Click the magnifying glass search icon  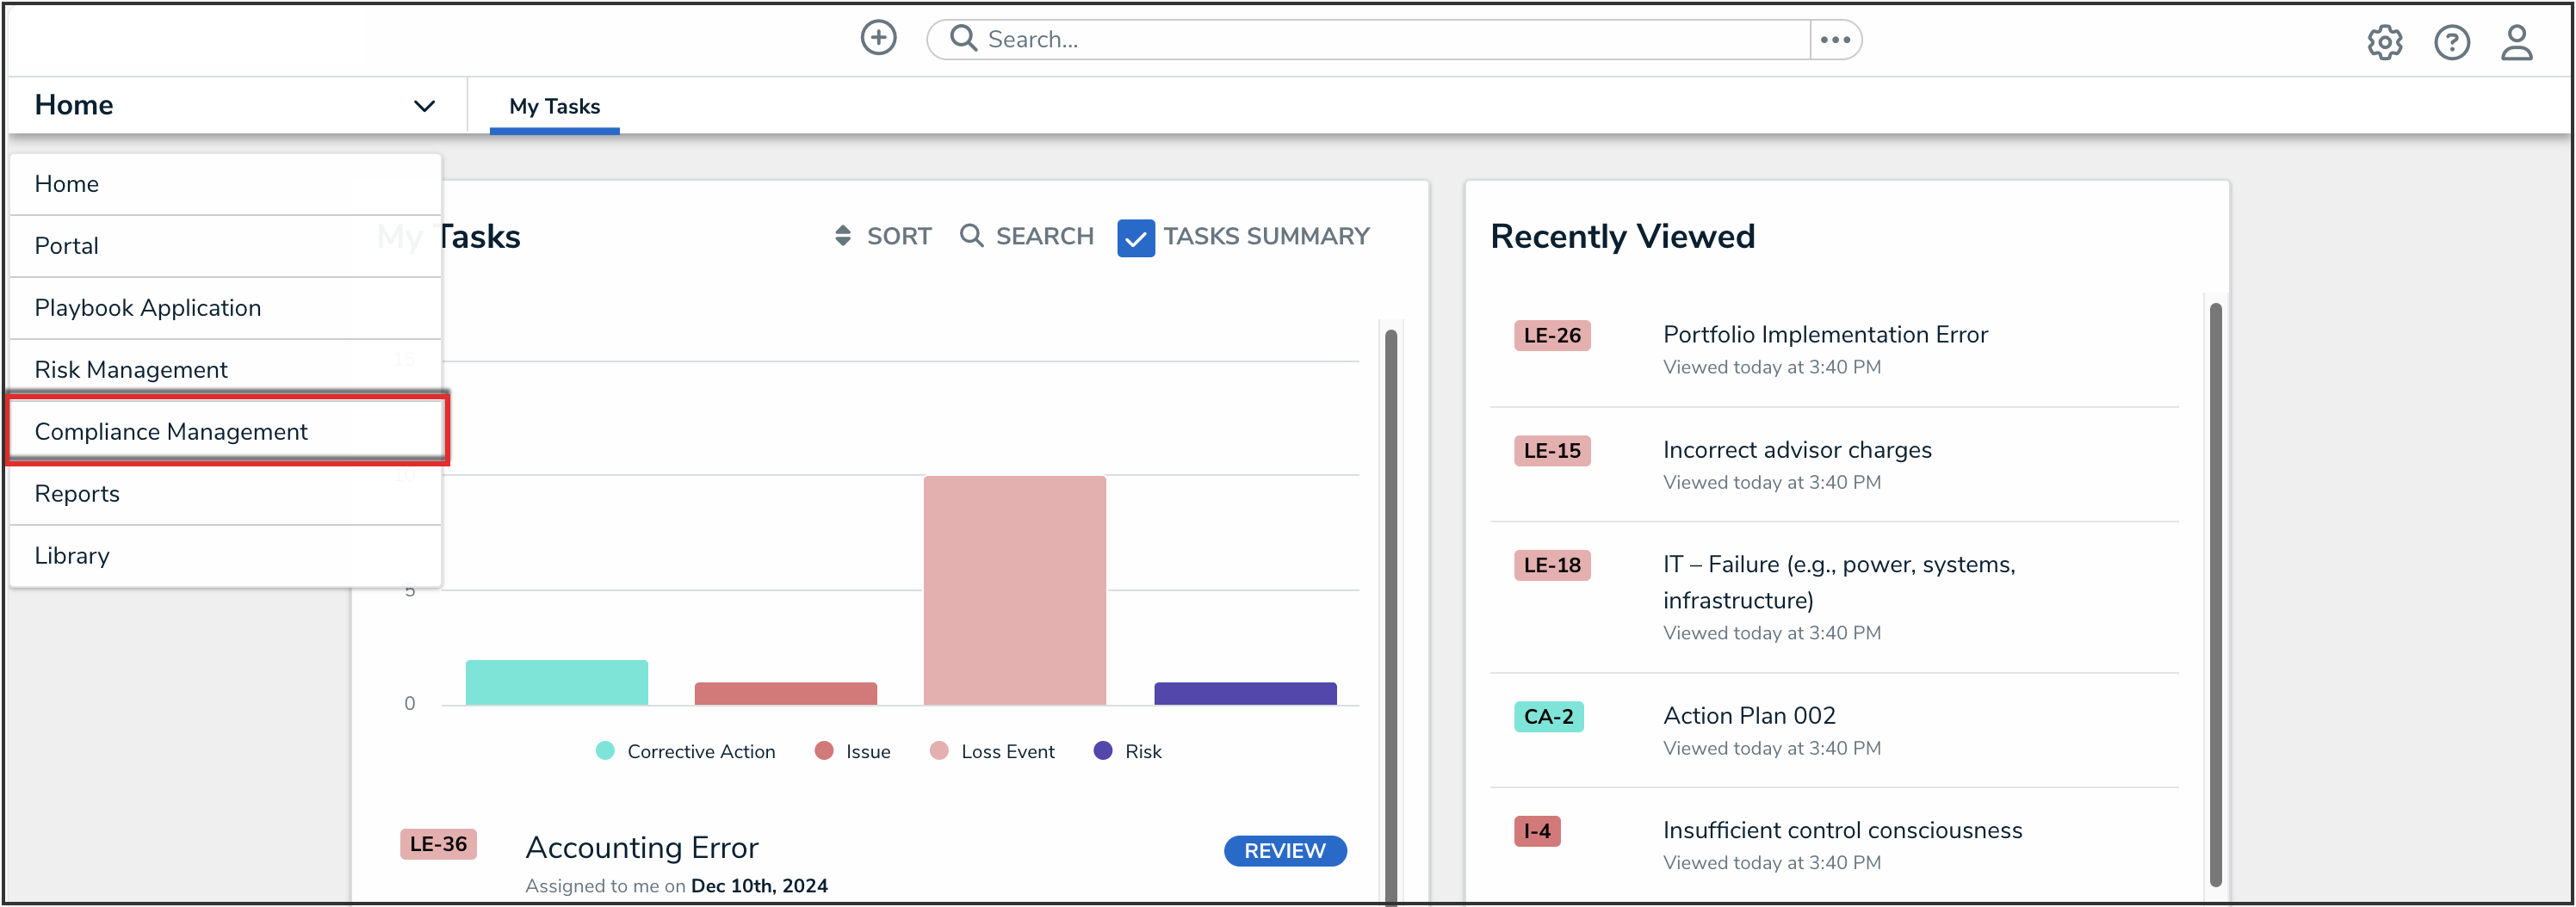963,39
